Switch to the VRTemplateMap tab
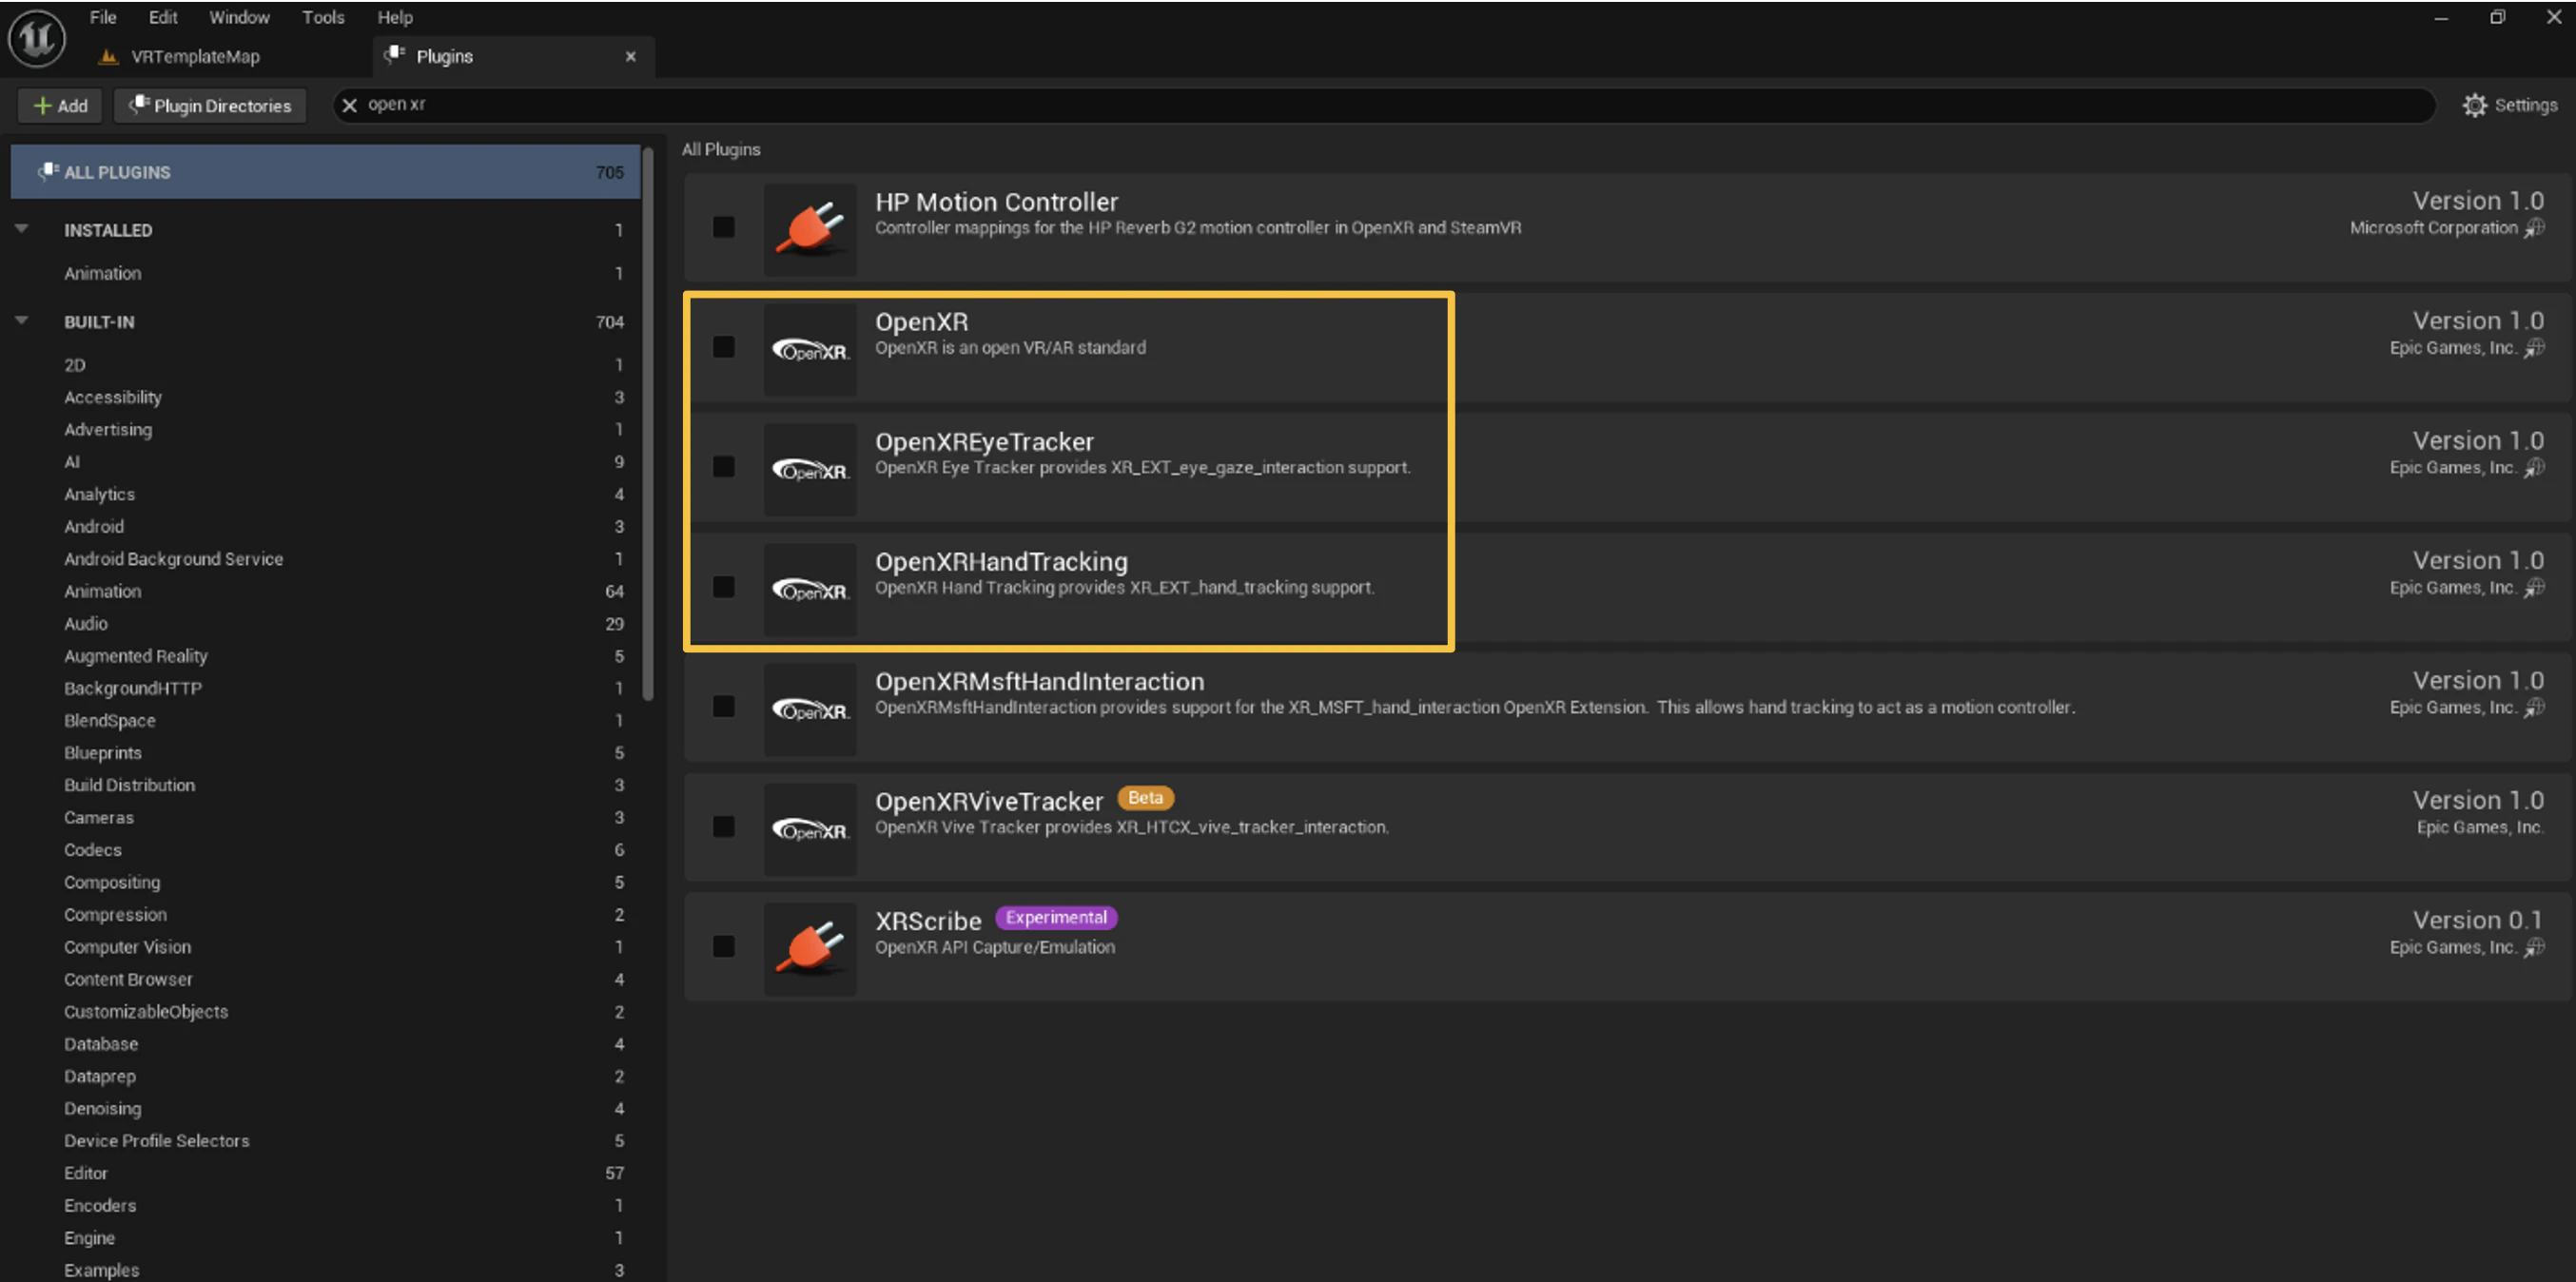Image resolution: width=2576 pixels, height=1282 pixels. 195,57
